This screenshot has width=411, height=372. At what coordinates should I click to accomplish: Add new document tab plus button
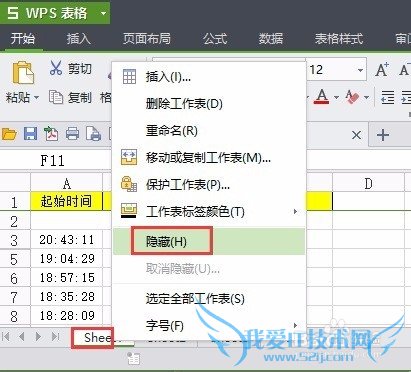(x=383, y=135)
